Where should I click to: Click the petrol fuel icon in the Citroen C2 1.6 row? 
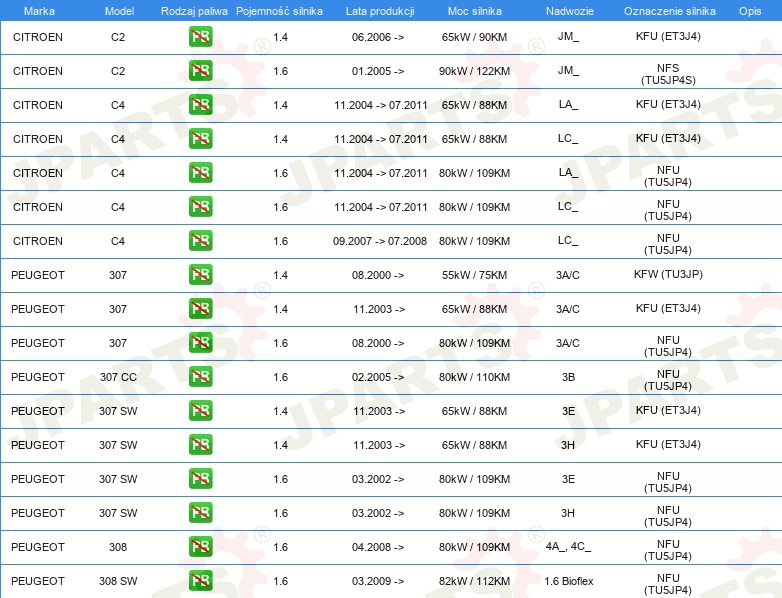pyautogui.click(x=200, y=71)
